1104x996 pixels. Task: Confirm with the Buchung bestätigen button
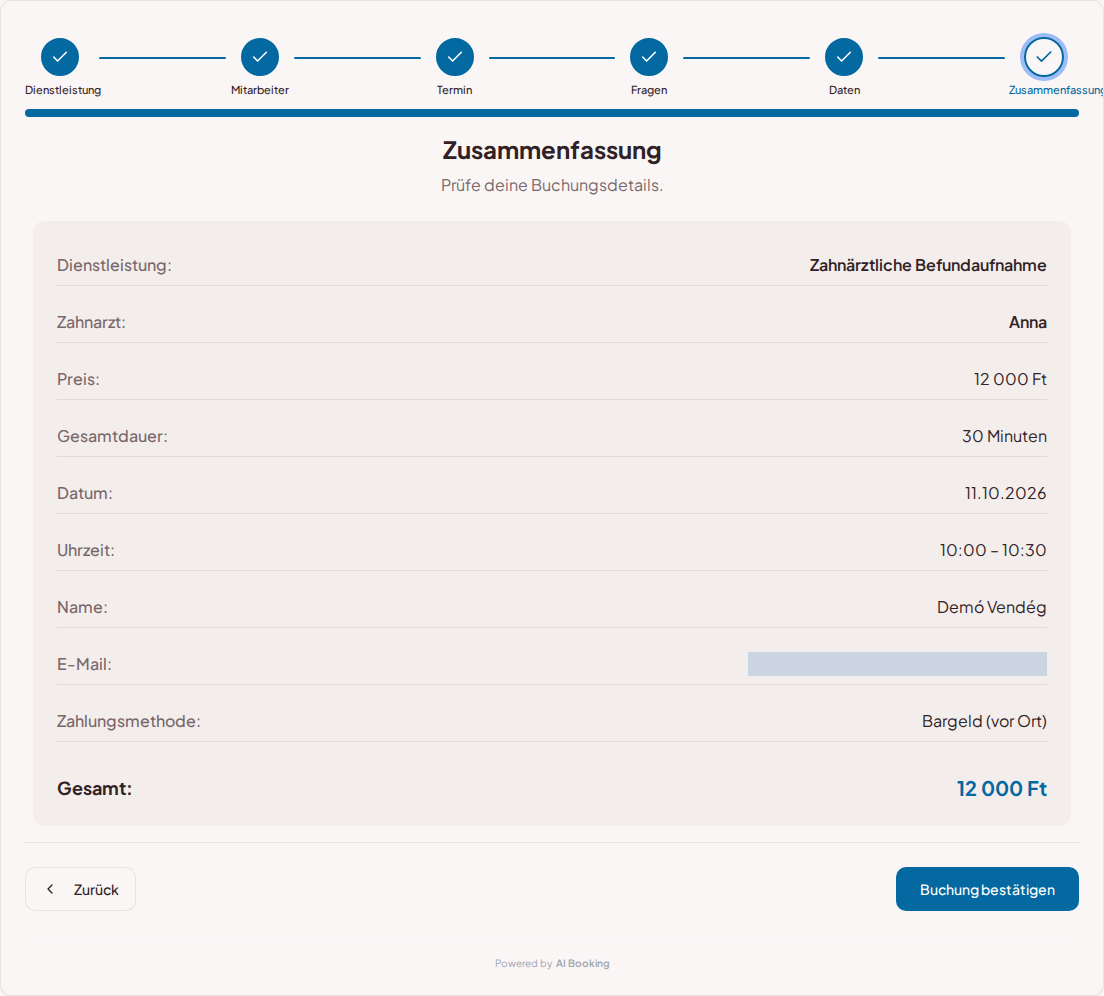[x=987, y=889]
